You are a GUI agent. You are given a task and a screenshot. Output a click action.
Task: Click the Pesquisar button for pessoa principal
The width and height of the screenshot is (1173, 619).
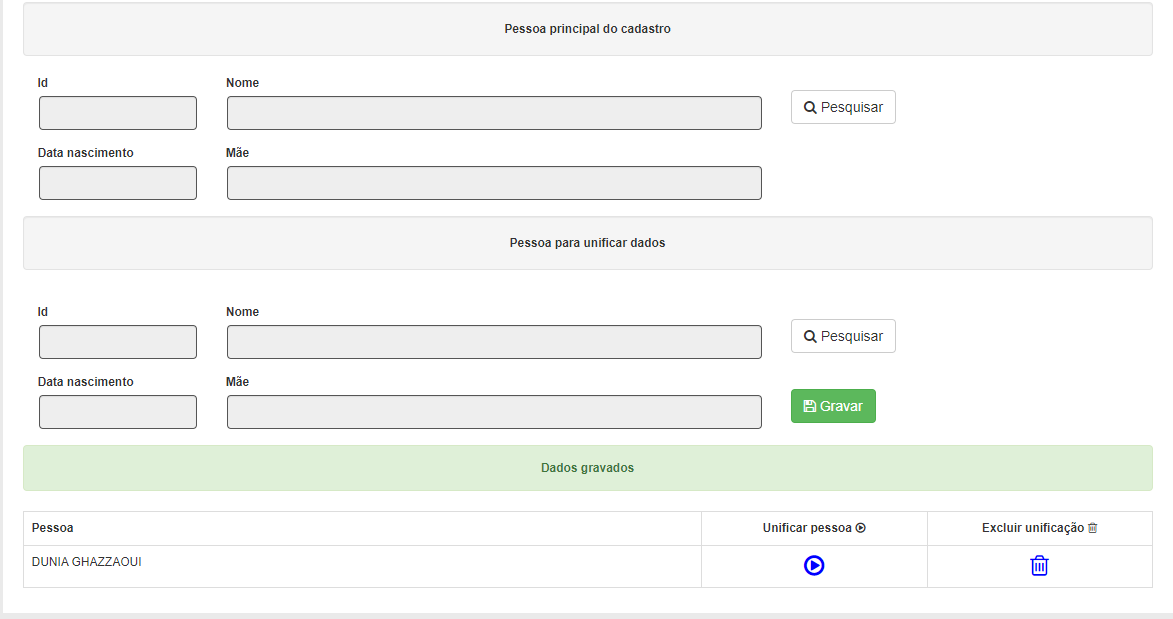(x=843, y=107)
